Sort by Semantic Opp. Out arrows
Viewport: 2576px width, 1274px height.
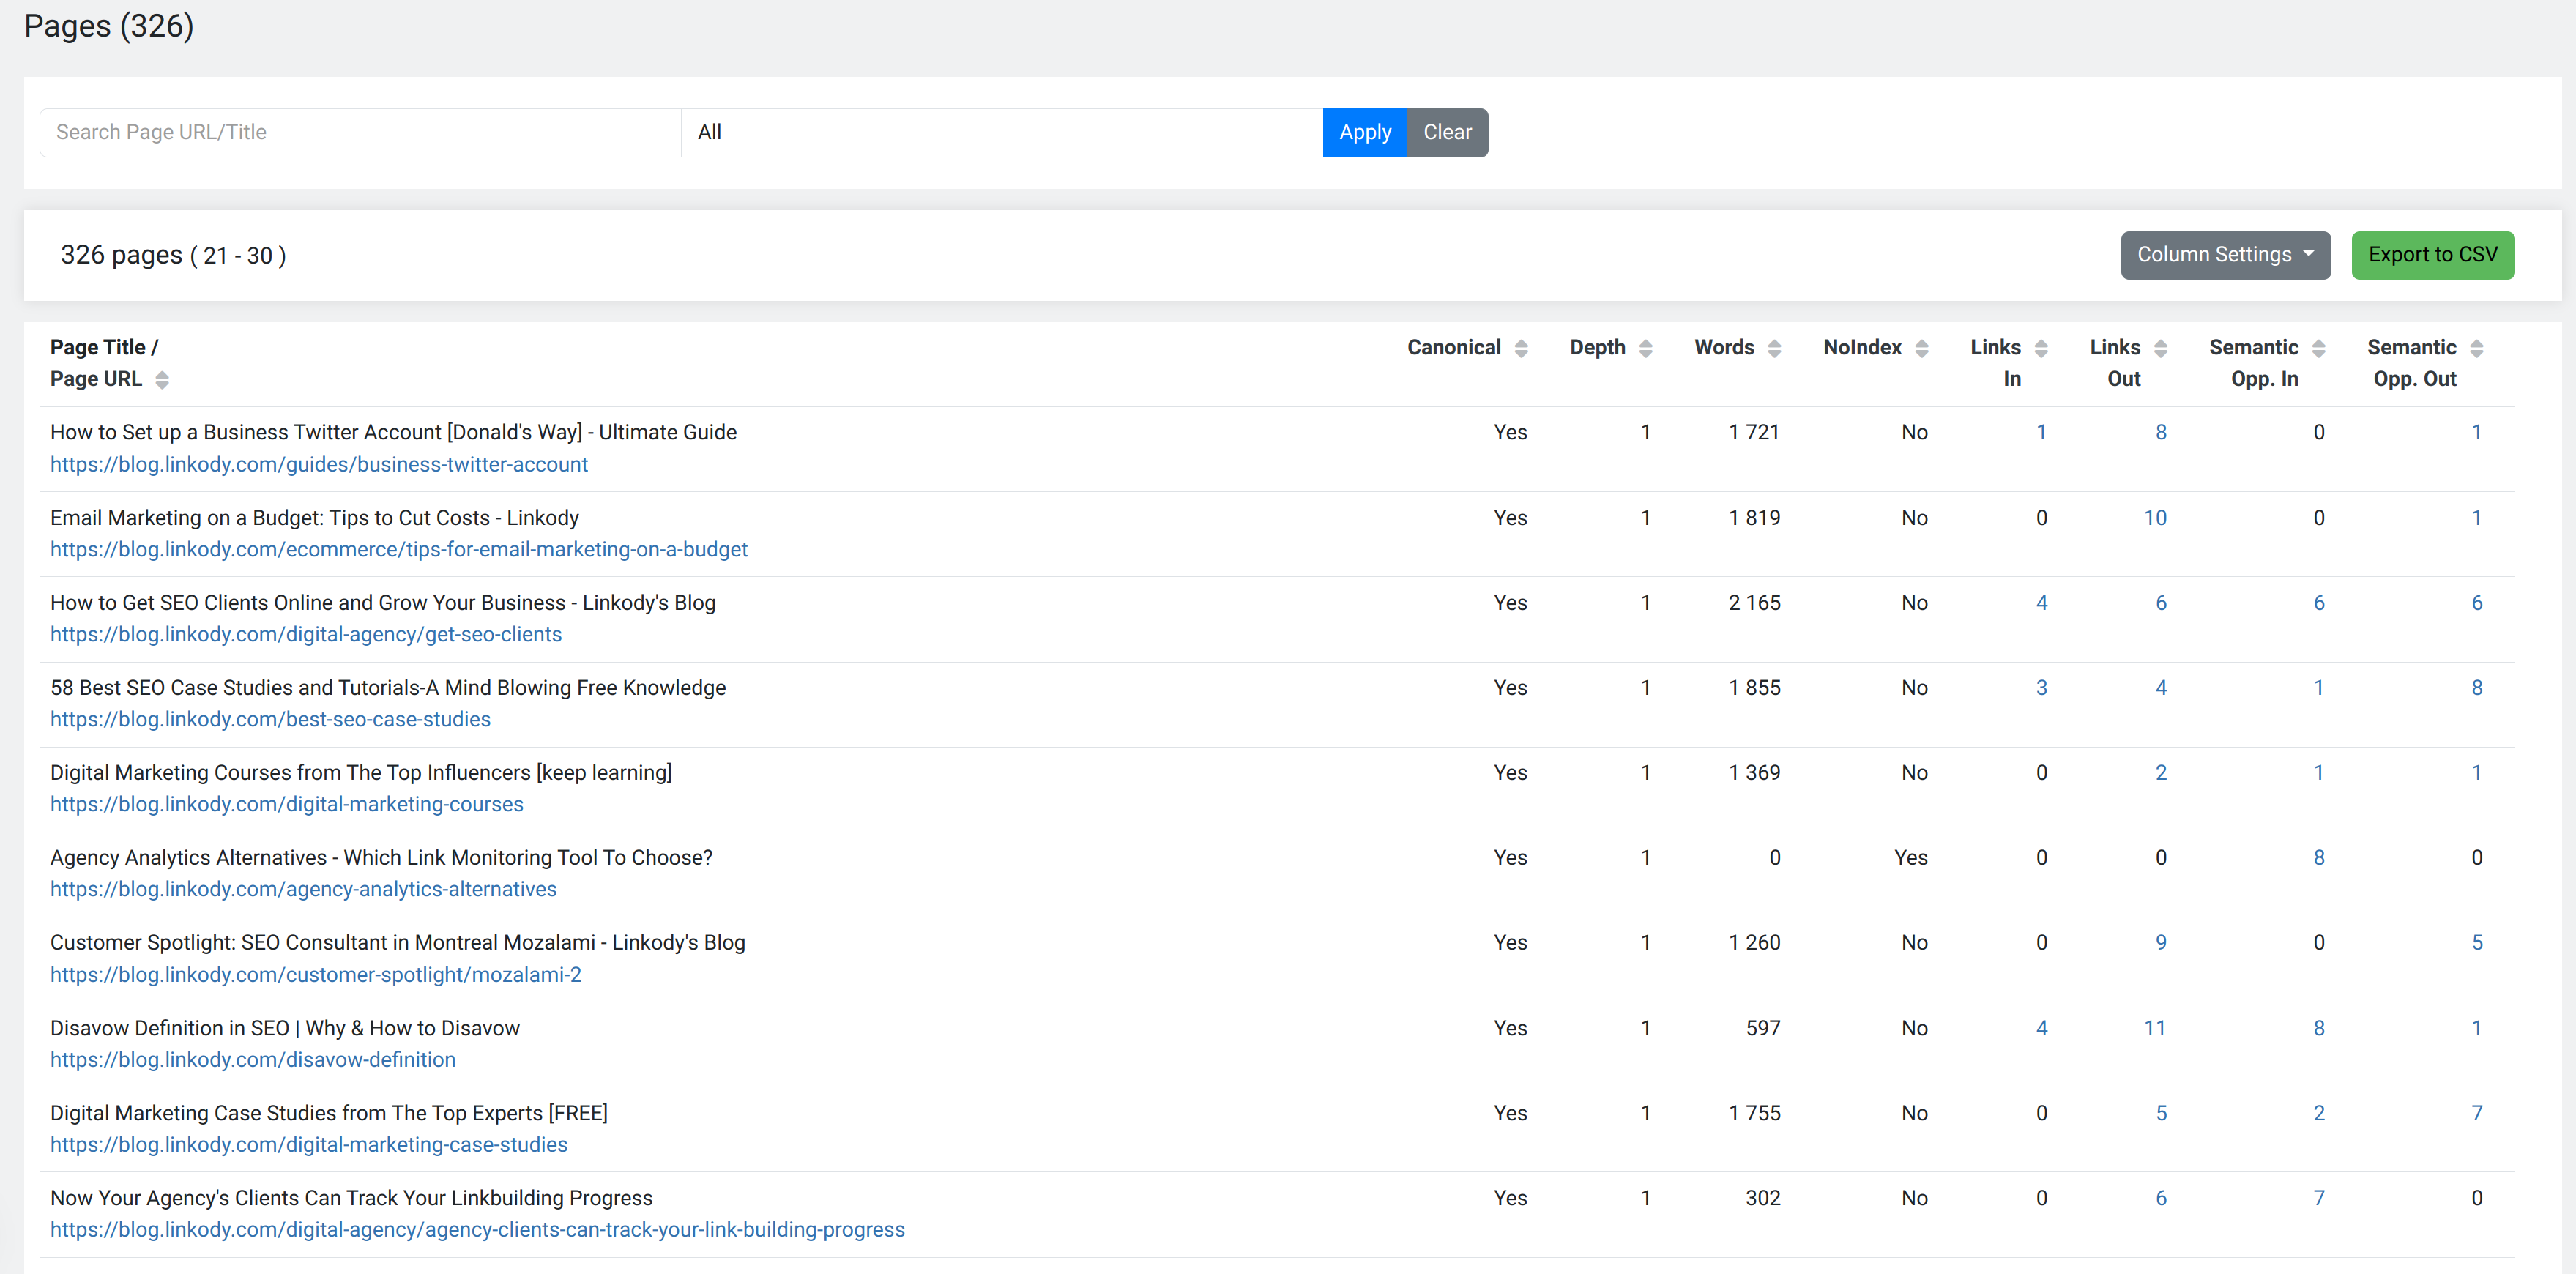(x=2476, y=348)
